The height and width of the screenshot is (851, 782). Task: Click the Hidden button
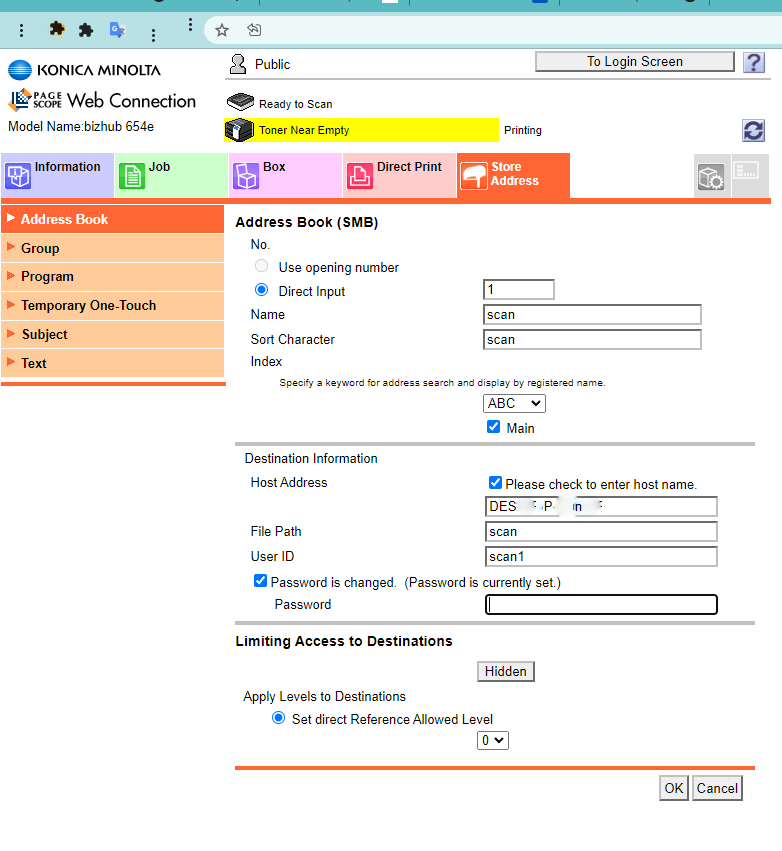[506, 671]
